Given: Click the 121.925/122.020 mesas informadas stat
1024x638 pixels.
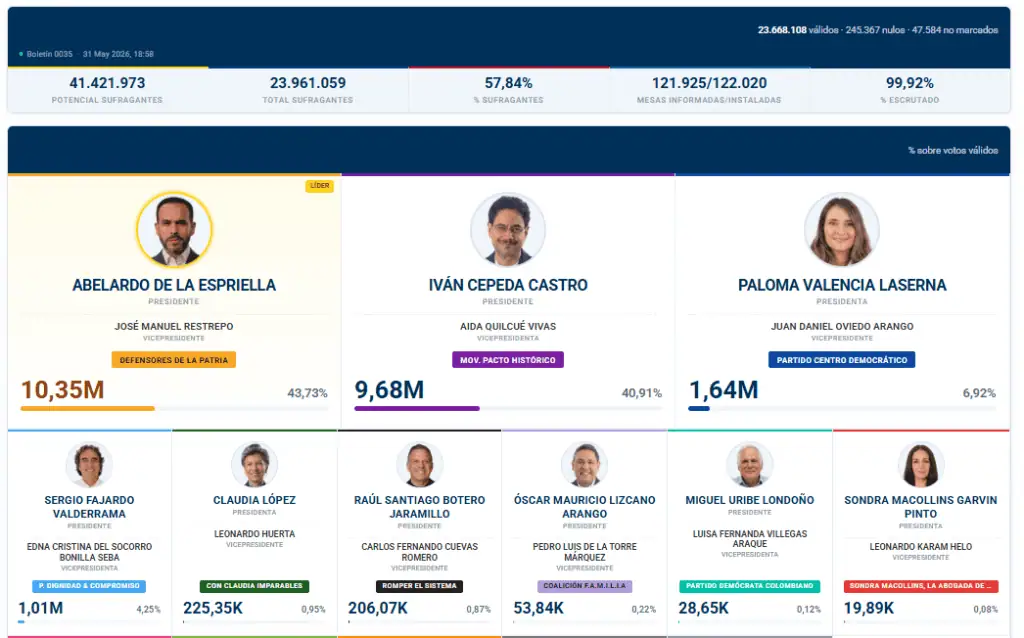Looking at the screenshot, I should [709, 89].
